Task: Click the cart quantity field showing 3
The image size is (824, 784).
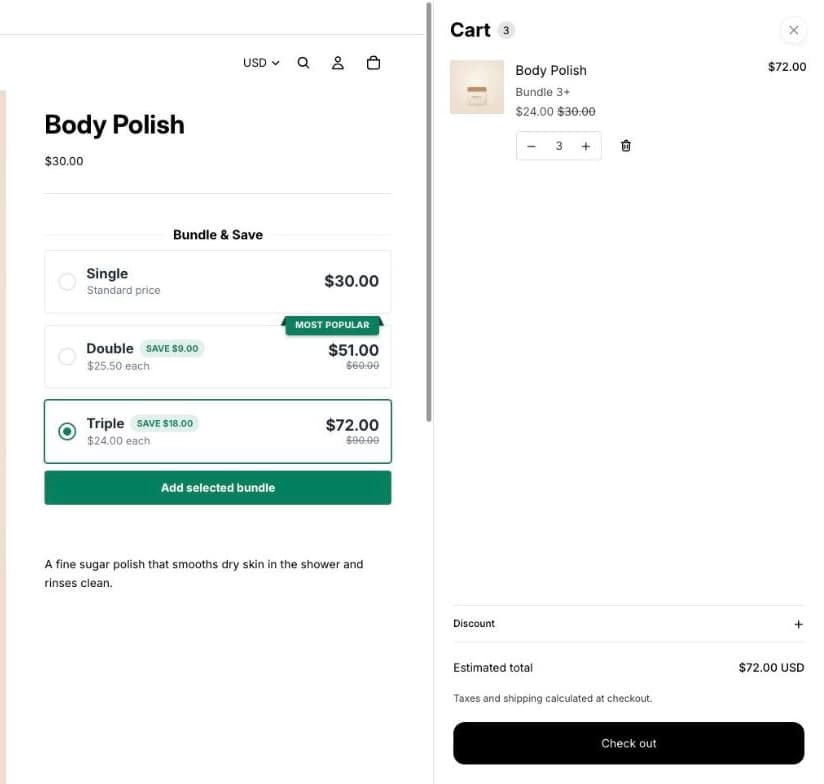Action: click(559, 146)
